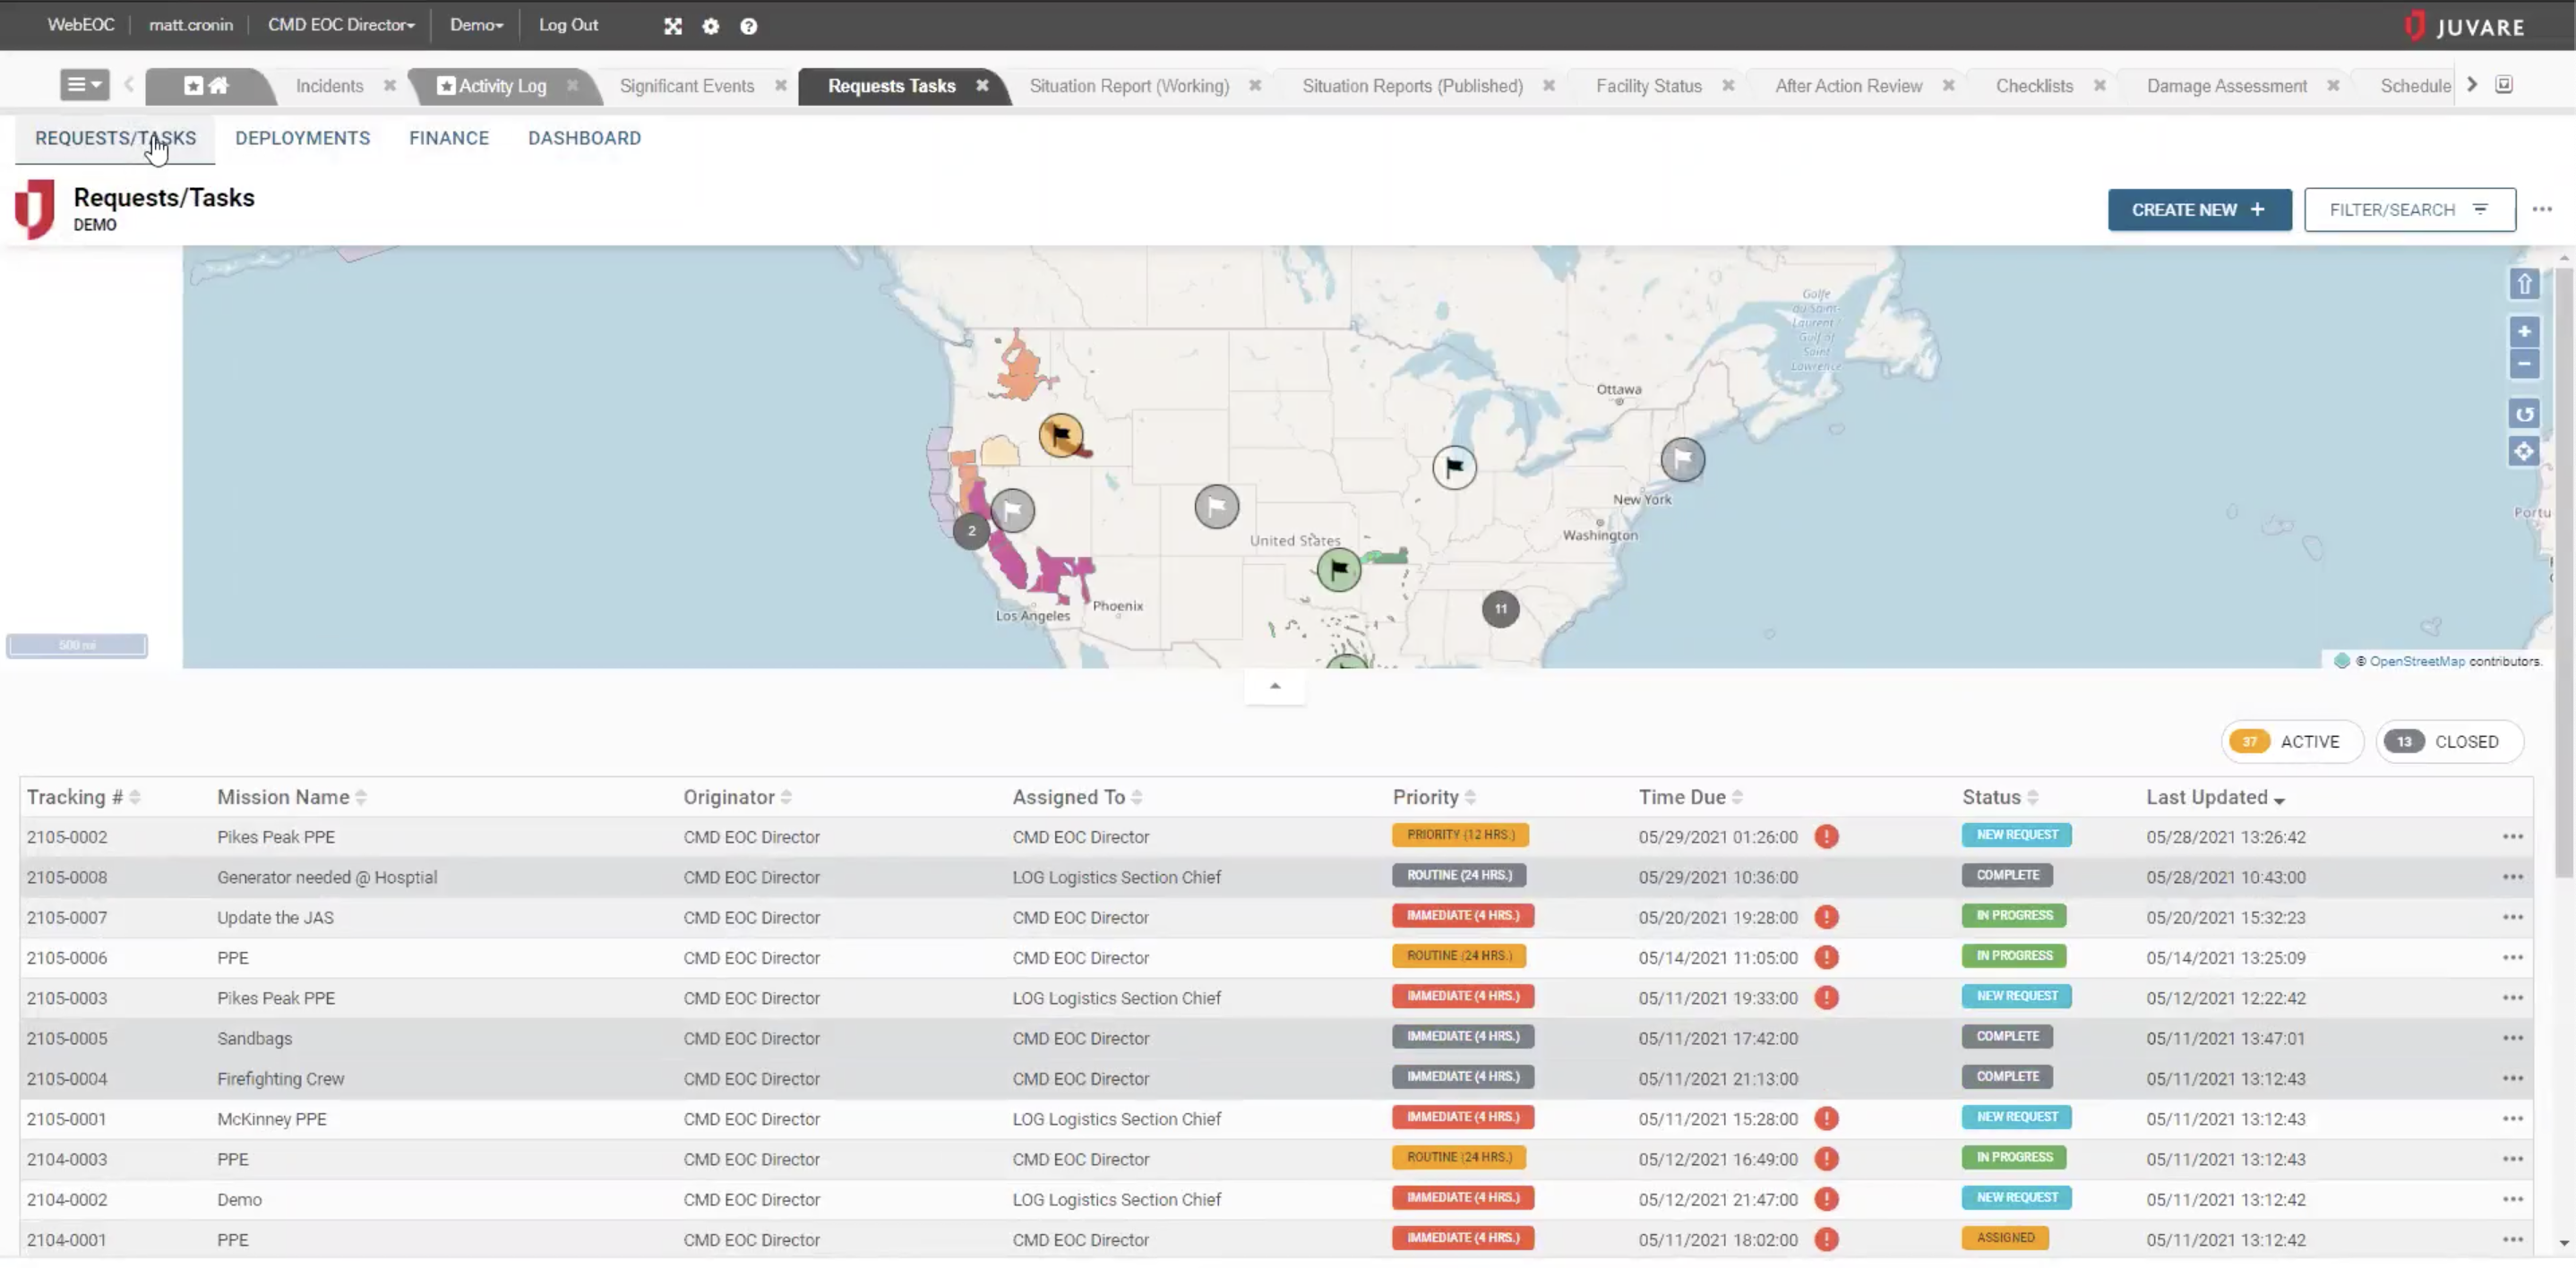Click the CREATE NEW button
The height and width of the screenshot is (1268, 2576).
click(2199, 209)
